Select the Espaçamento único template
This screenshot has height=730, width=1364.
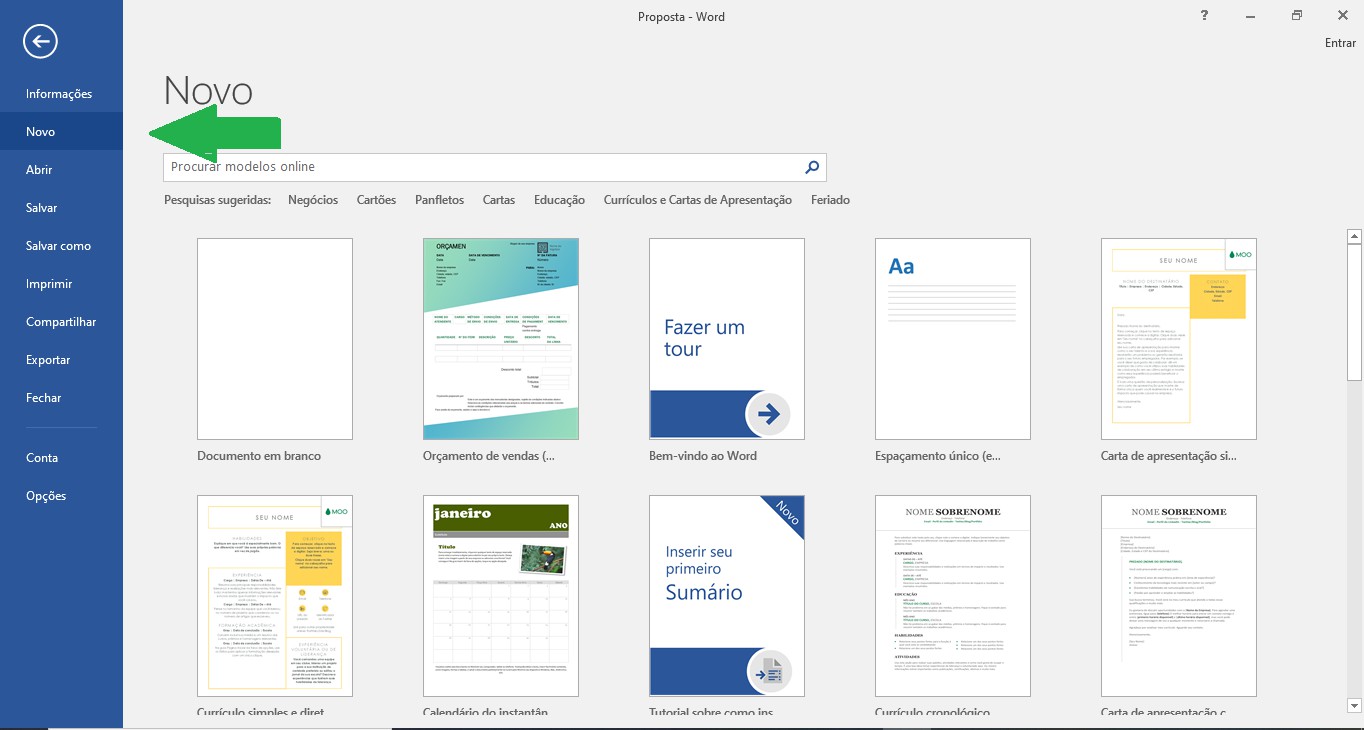click(953, 339)
